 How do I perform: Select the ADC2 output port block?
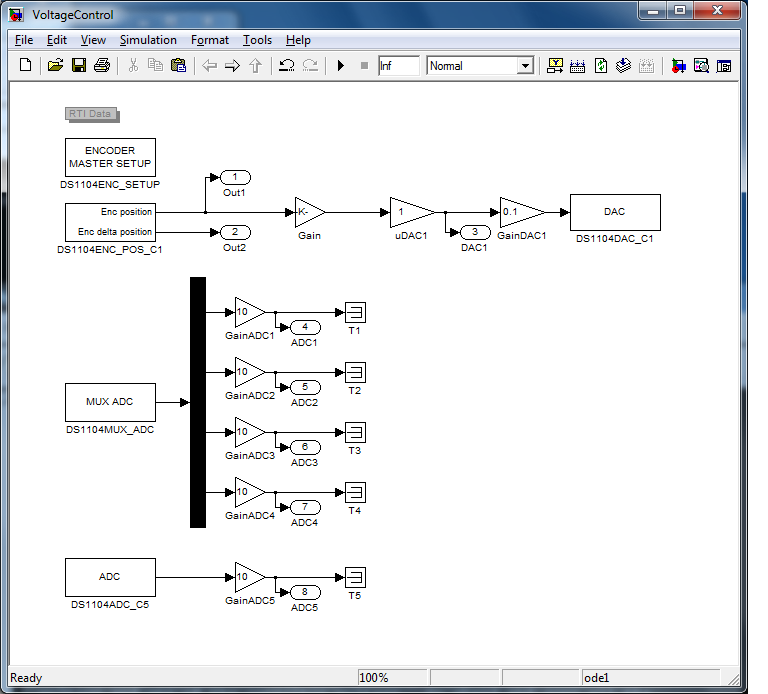coord(305,387)
